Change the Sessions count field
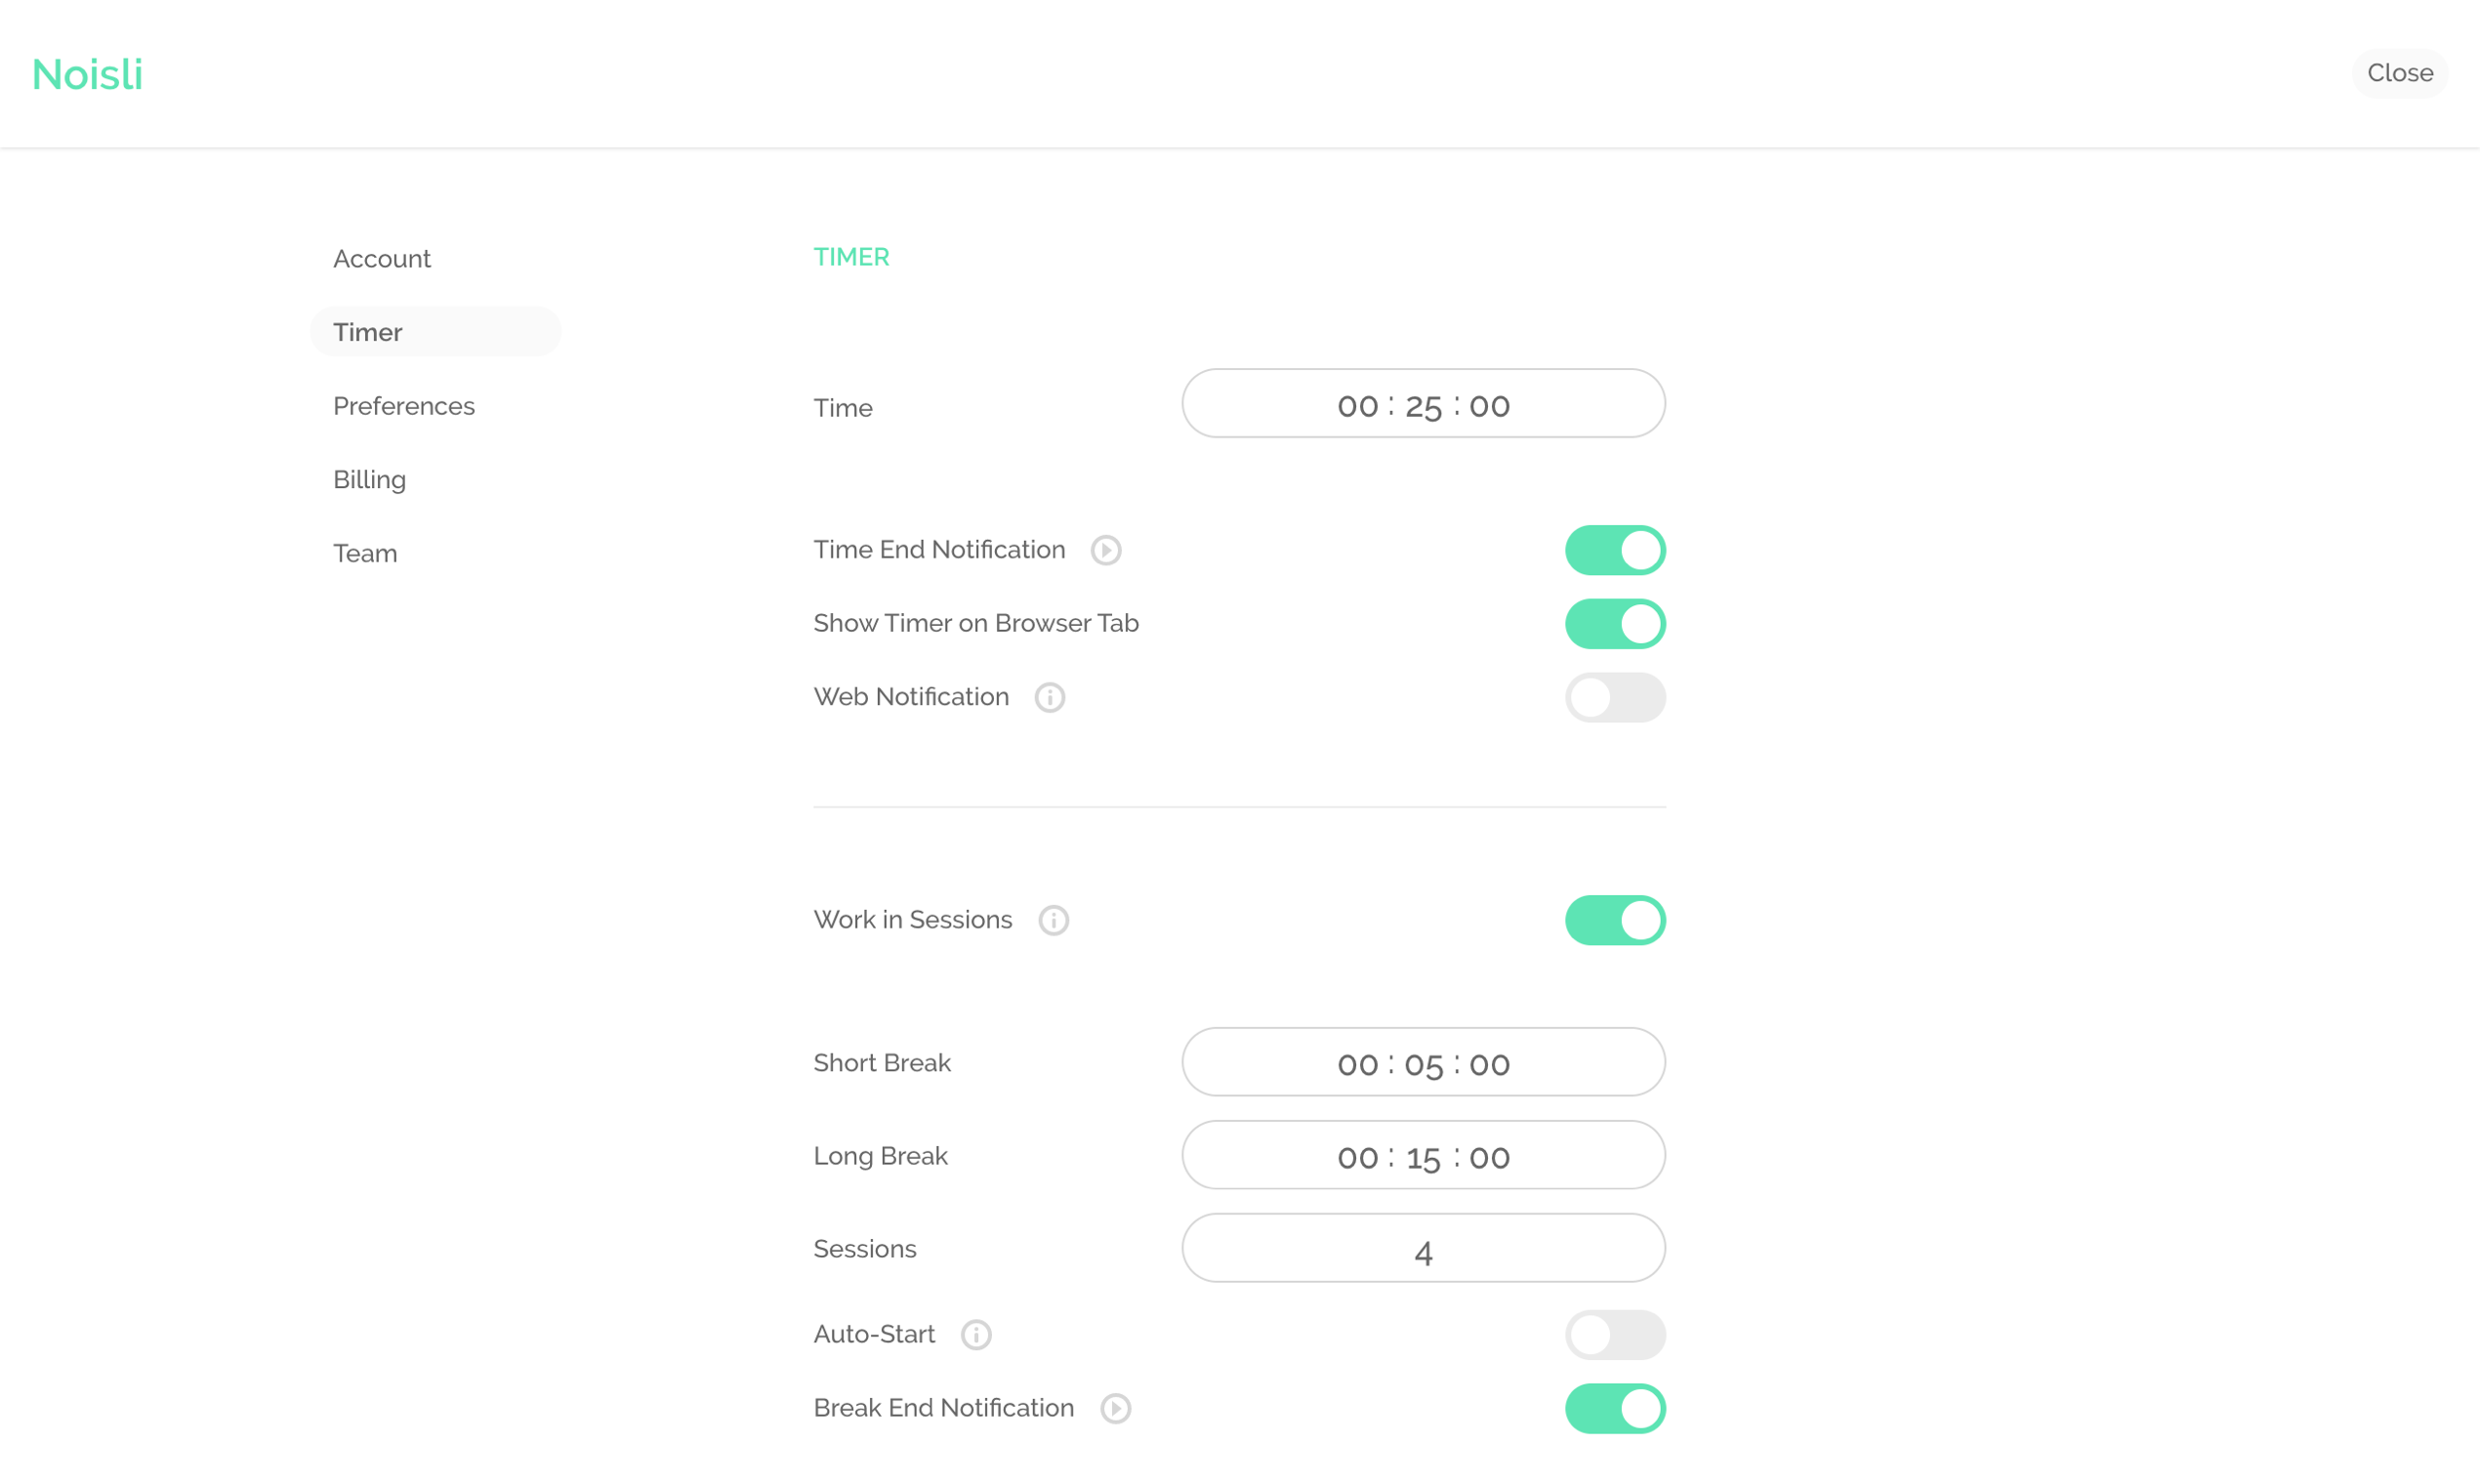2480x1484 pixels. click(x=1423, y=1249)
